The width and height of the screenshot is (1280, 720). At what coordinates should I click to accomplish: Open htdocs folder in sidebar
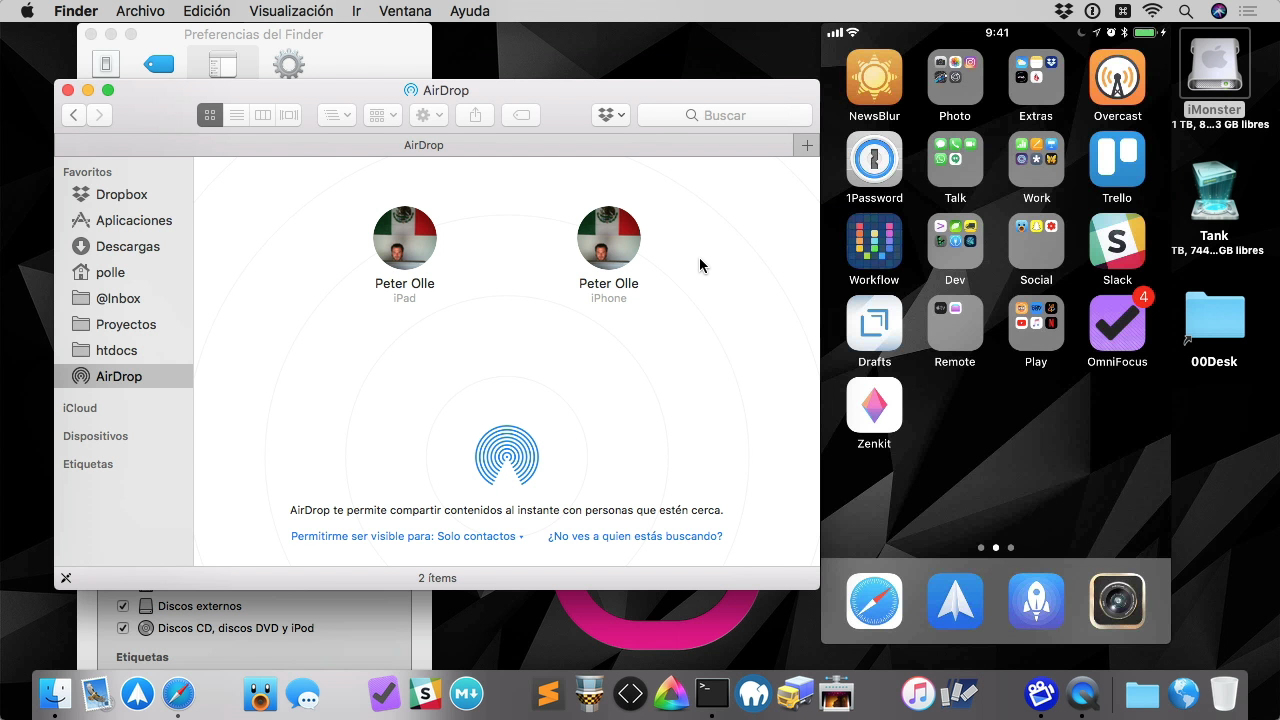(116, 350)
